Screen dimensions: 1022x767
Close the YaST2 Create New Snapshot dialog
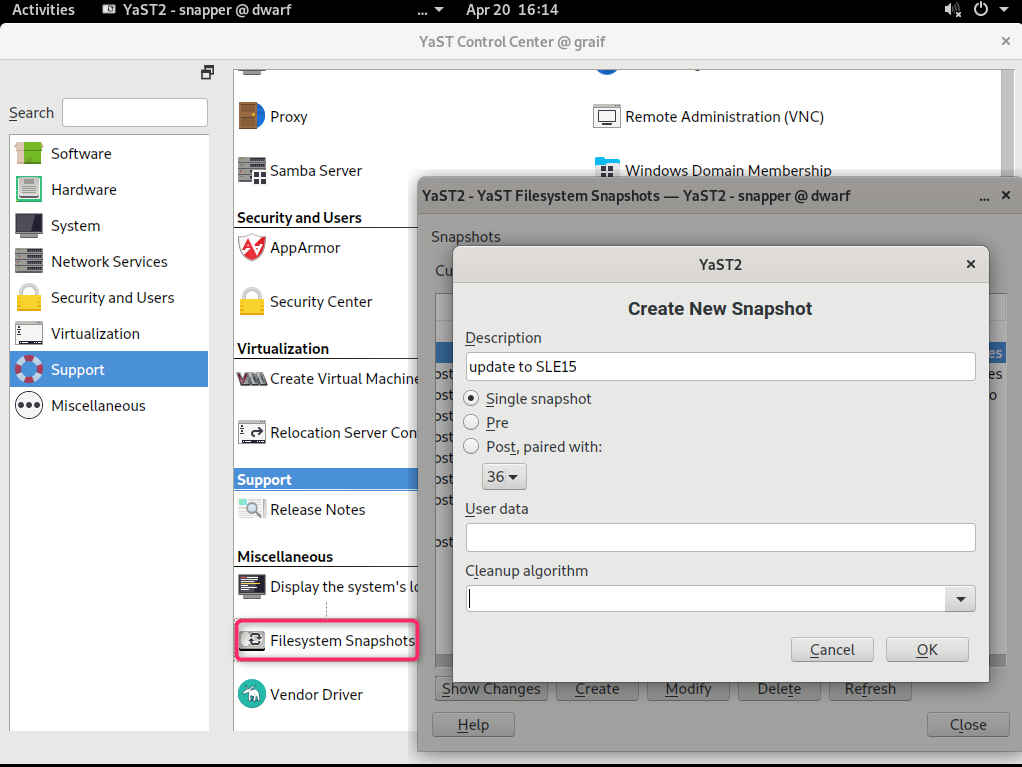[971, 264]
